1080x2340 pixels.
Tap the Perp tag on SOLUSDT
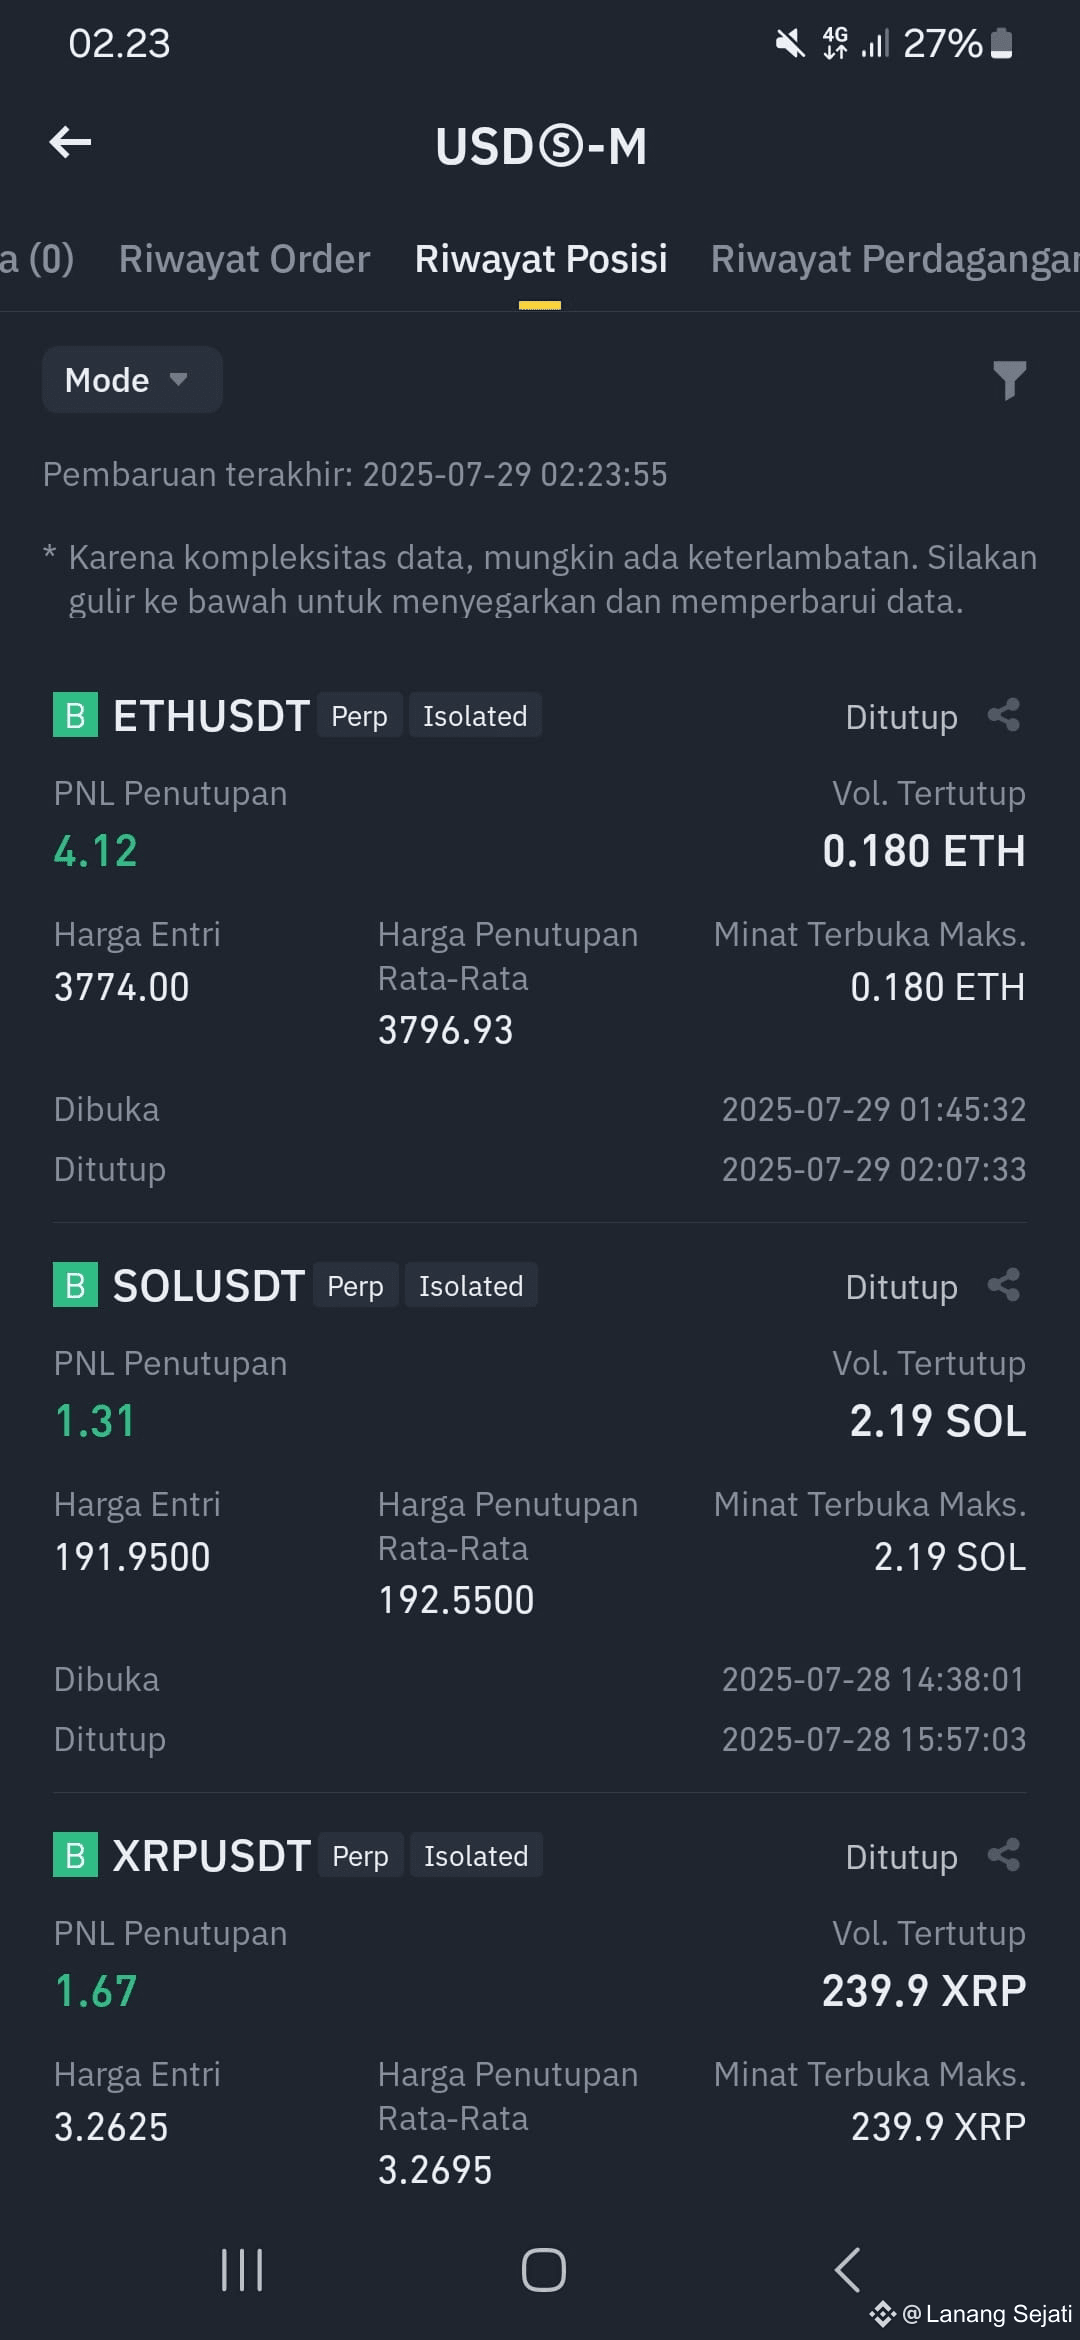355,1286
